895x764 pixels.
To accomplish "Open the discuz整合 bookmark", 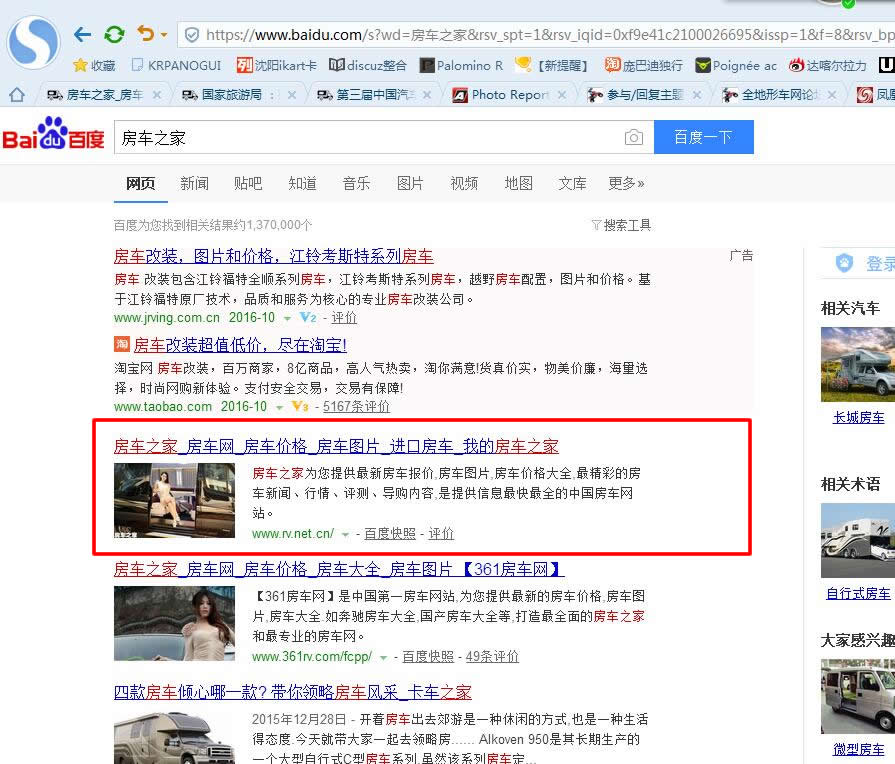I will (368, 66).
